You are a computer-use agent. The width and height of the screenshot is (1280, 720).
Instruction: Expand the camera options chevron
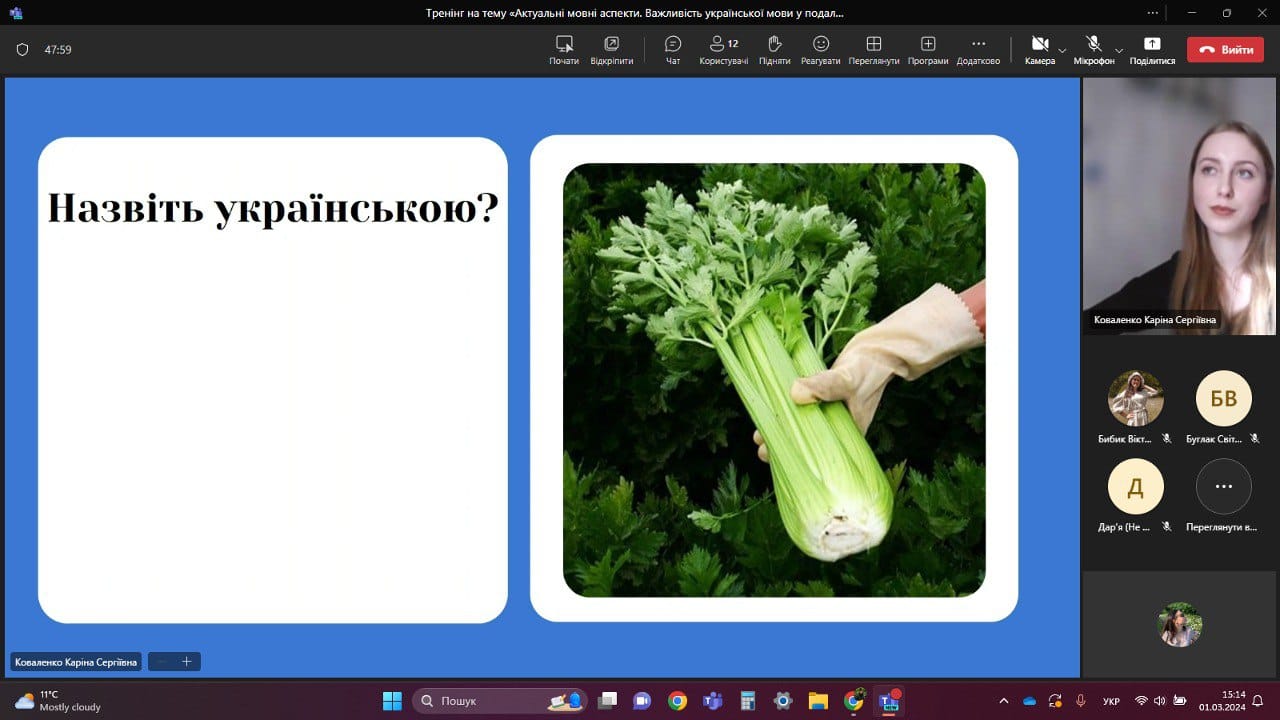(1062, 50)
